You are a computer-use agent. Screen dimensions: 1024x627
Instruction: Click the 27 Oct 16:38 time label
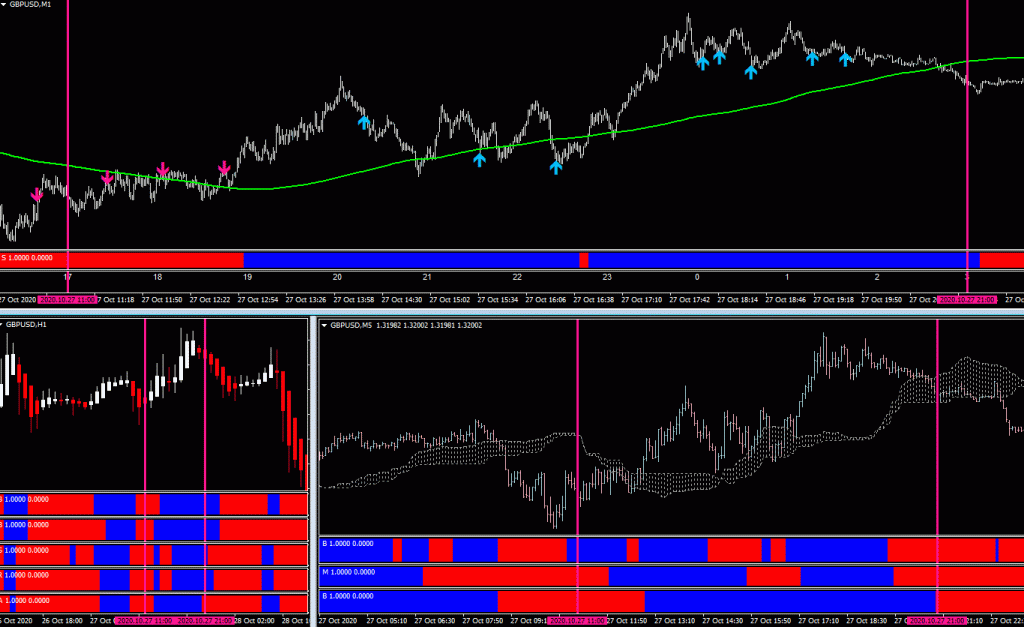pyautogui.click(x=594, y=300)
